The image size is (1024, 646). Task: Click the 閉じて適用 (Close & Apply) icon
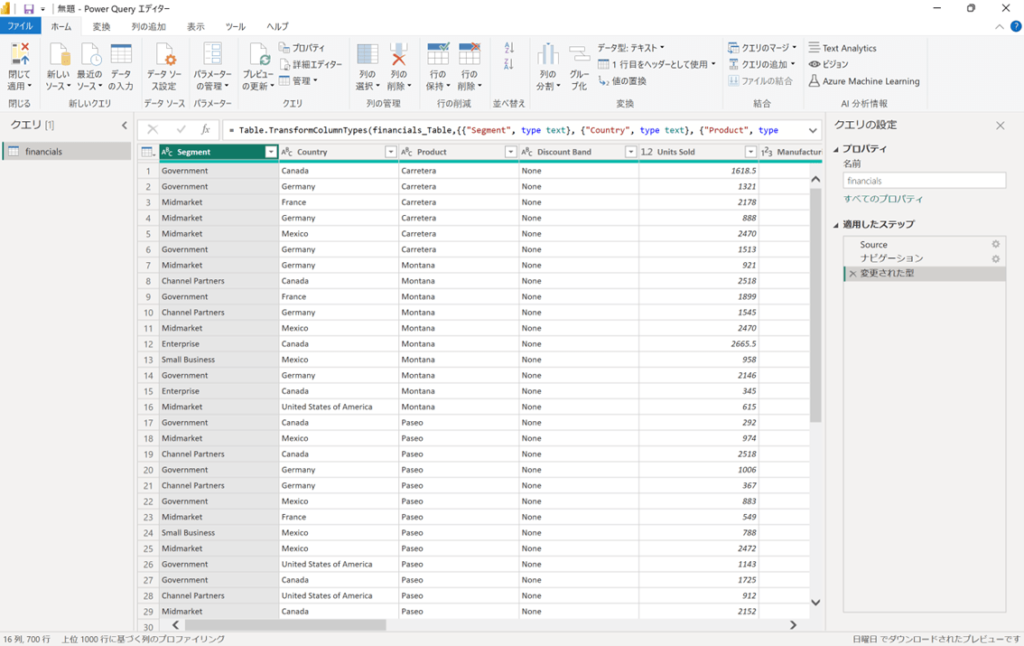pyautogui.click(x=19, y=56)
